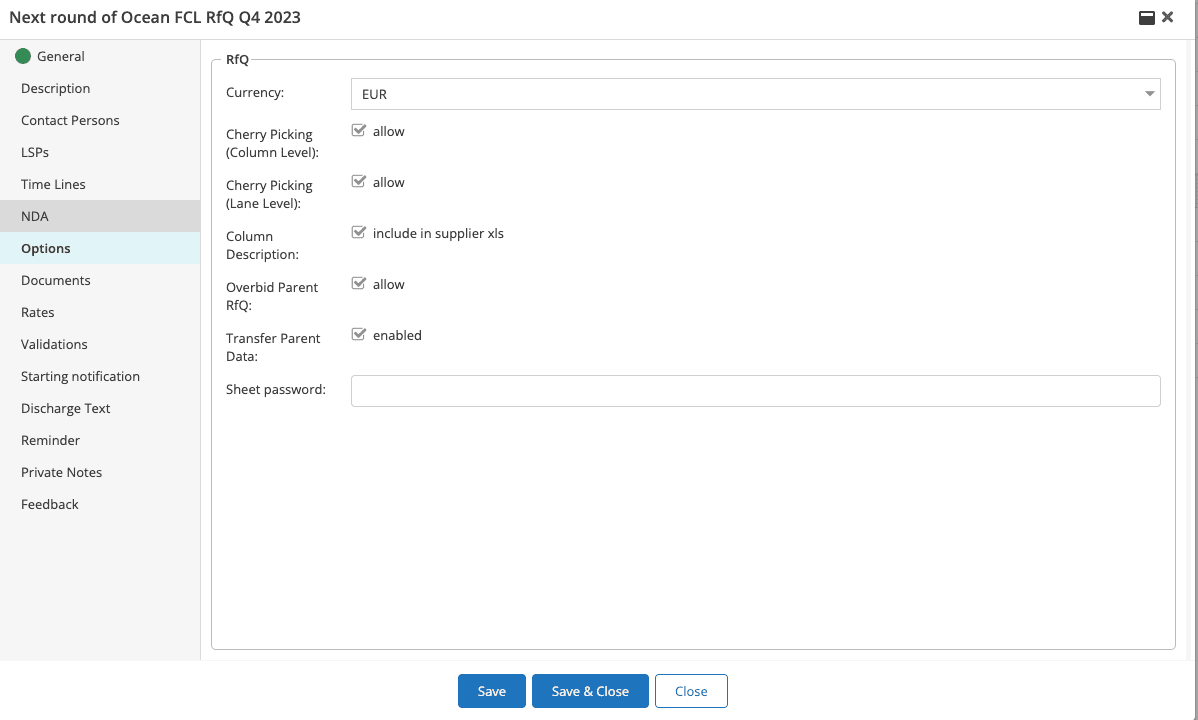
Task: Click the Transfer Parent Data: label
Action: pyautogui.click(x=273, y=347)
